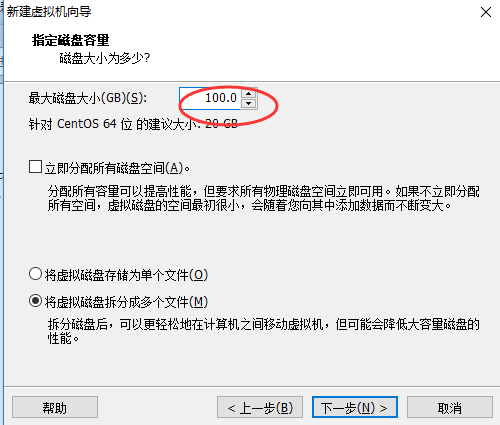Go back using the 上一步(B) button

pyautogui.click(x=260, y=407)
